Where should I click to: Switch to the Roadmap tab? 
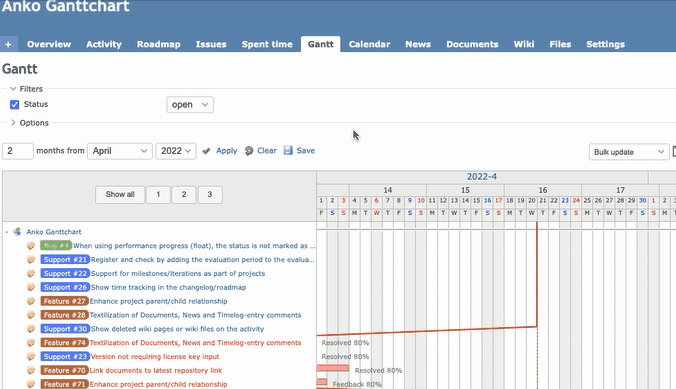(x=159, y=44)
